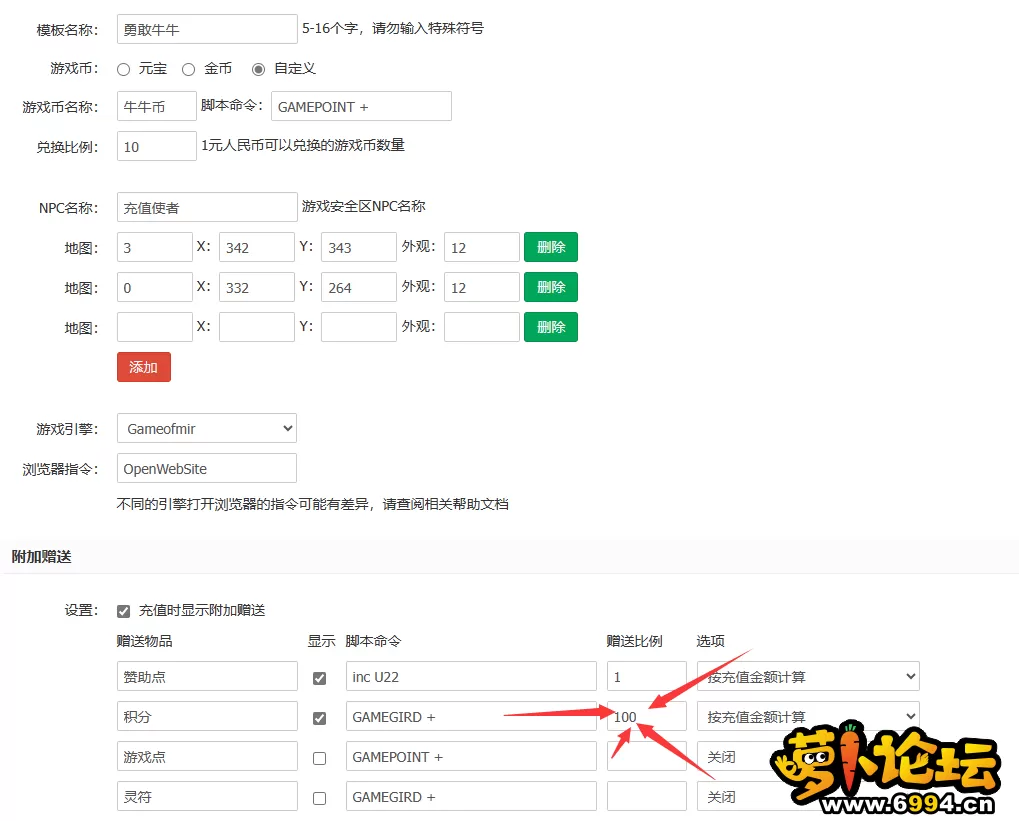This screenshot has height=821, width=1019.
Task: Click 外观 field in map 0 row
Action: 482,287
